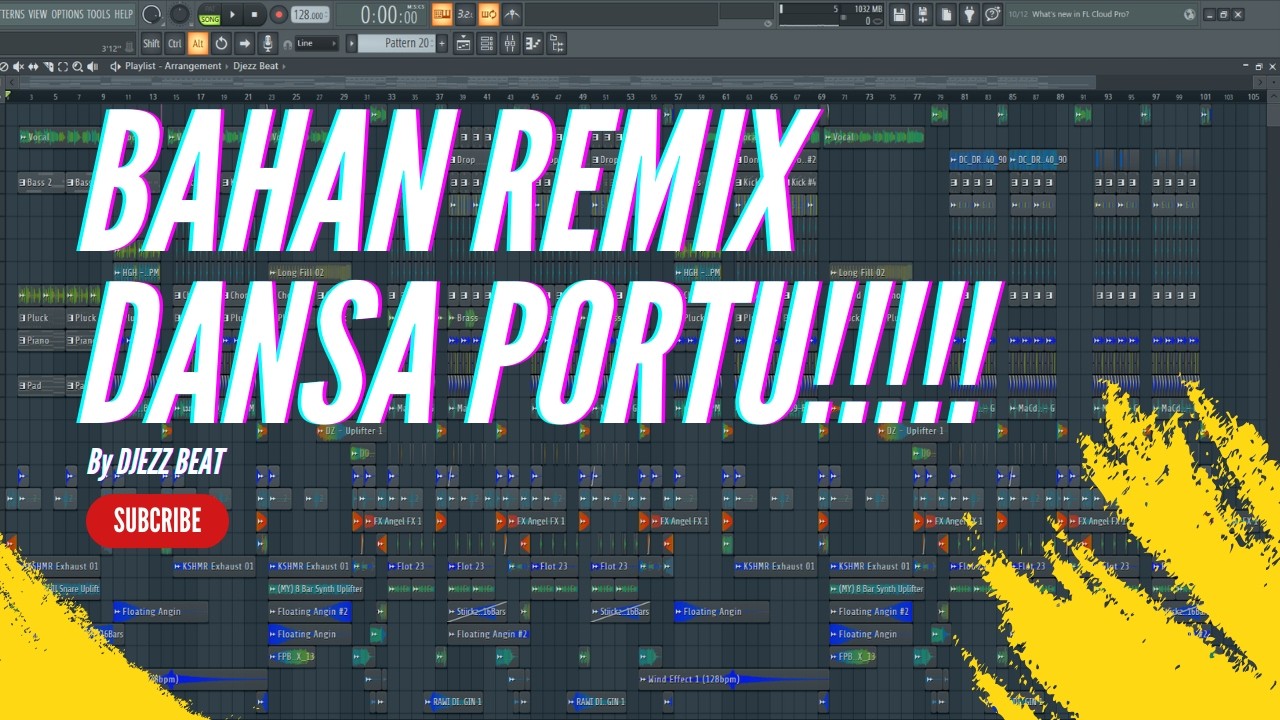Viewport: 1280px width, 720px height.
Task: Click the document page icon beside save
Action: pyautogui.click(x=946, y=14)
